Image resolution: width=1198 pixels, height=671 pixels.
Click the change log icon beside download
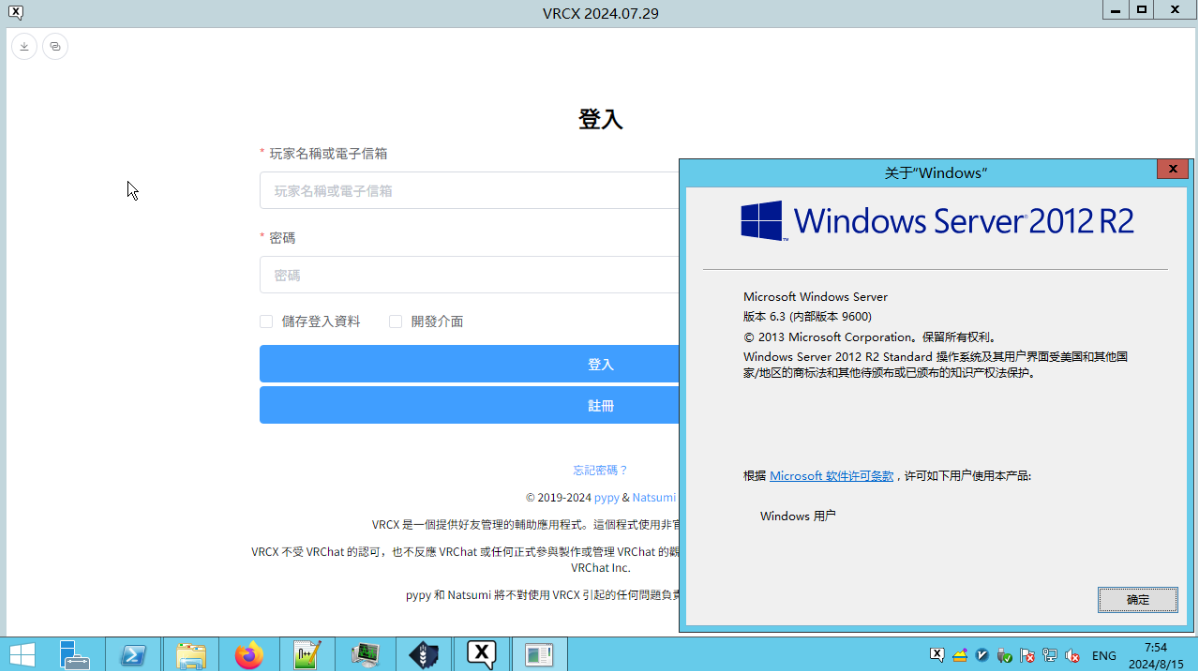click(x=55, y=47)
